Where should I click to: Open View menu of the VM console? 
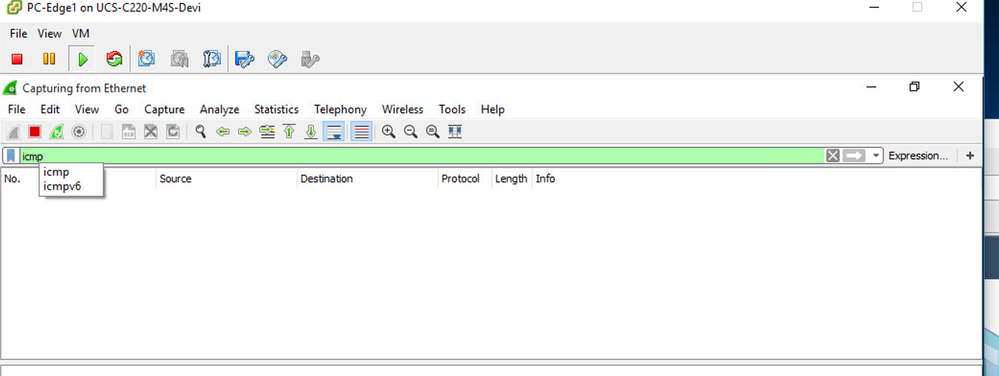pyautogui.click(x=49, y=33)
